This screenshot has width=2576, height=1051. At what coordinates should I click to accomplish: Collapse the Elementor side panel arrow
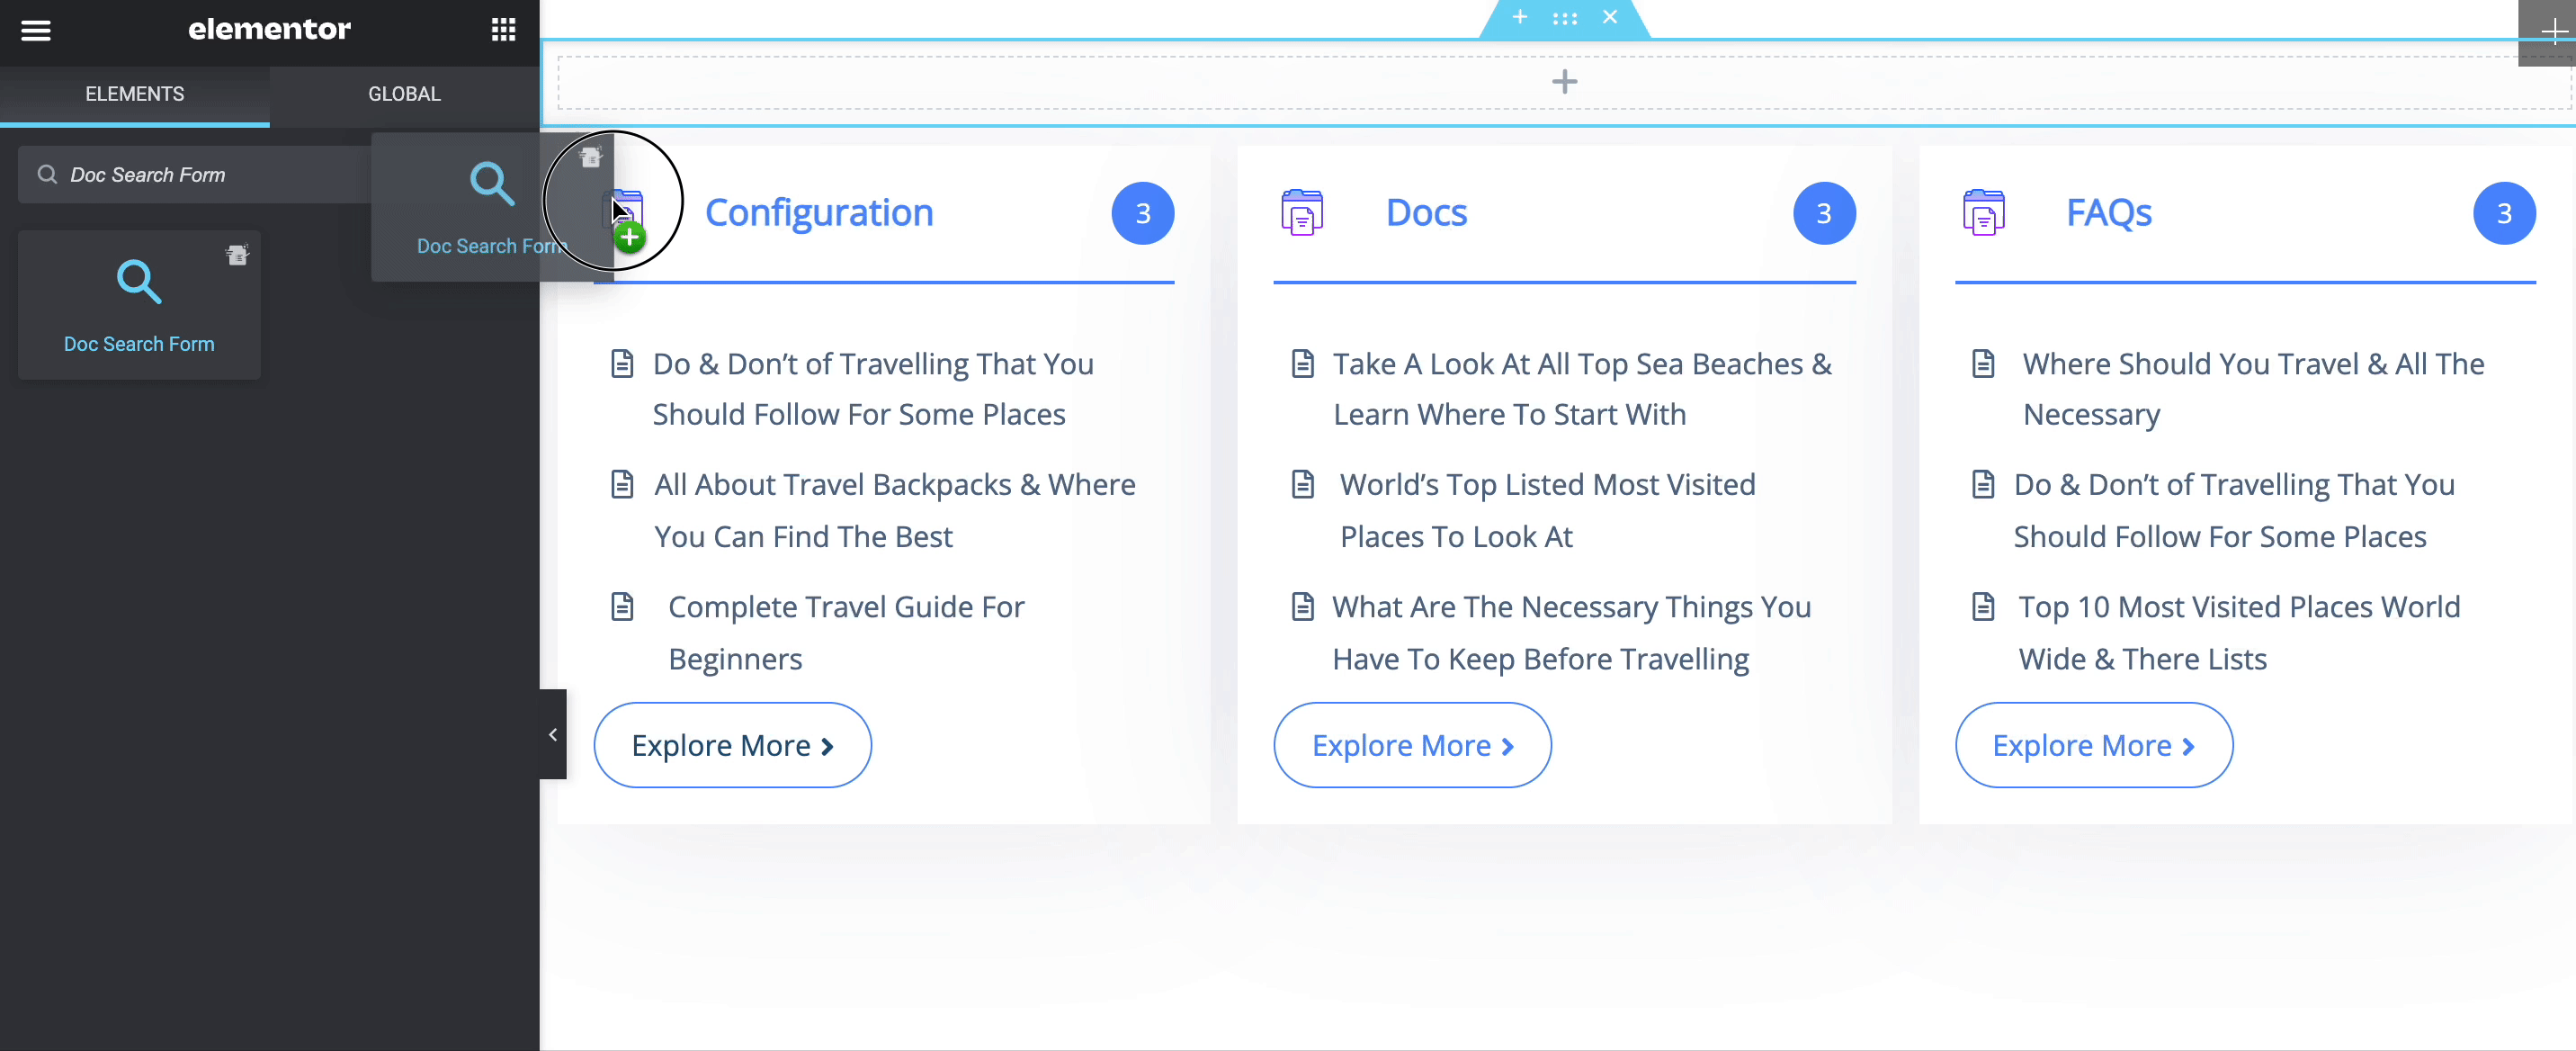(x=553, y=734)
